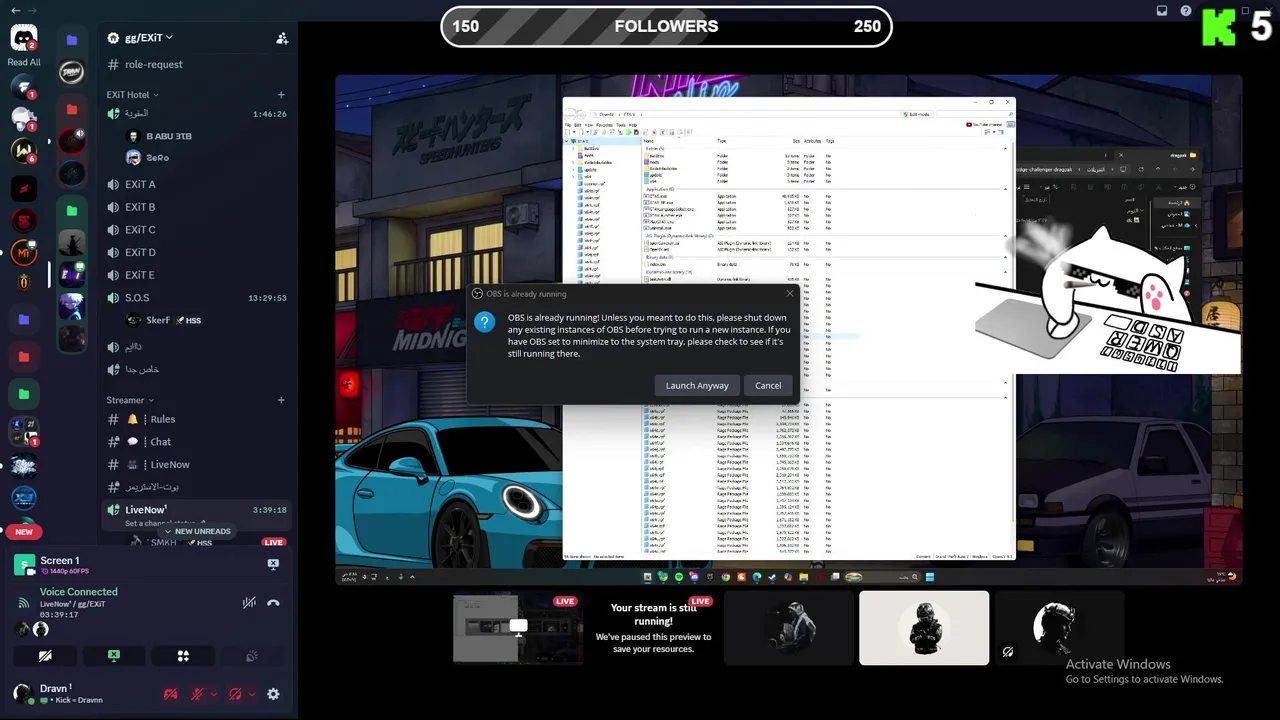The image size is (1280, 720).
Task: Open Discord inbox icon at top right
Action: point(1162,11)
